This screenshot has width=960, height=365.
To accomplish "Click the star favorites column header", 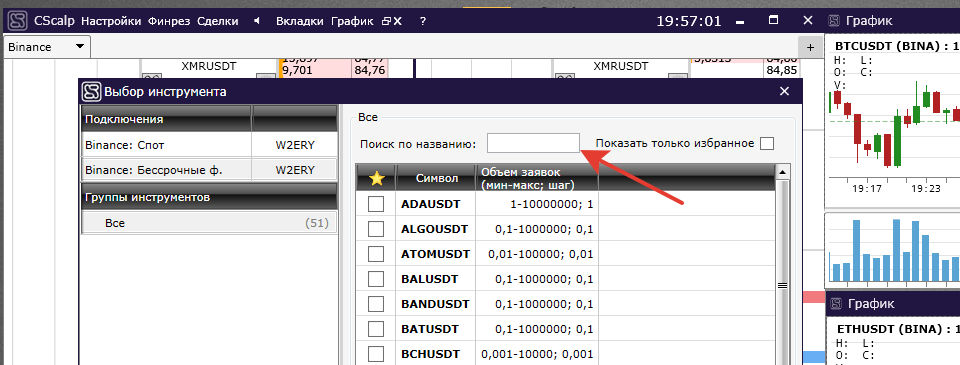I will pos(376,178).
